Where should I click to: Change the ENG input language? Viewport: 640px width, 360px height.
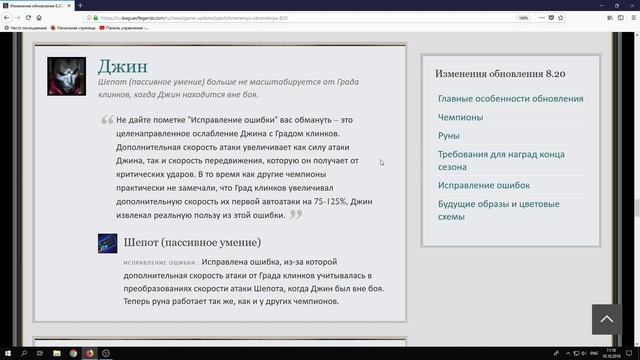click(594, 353)
